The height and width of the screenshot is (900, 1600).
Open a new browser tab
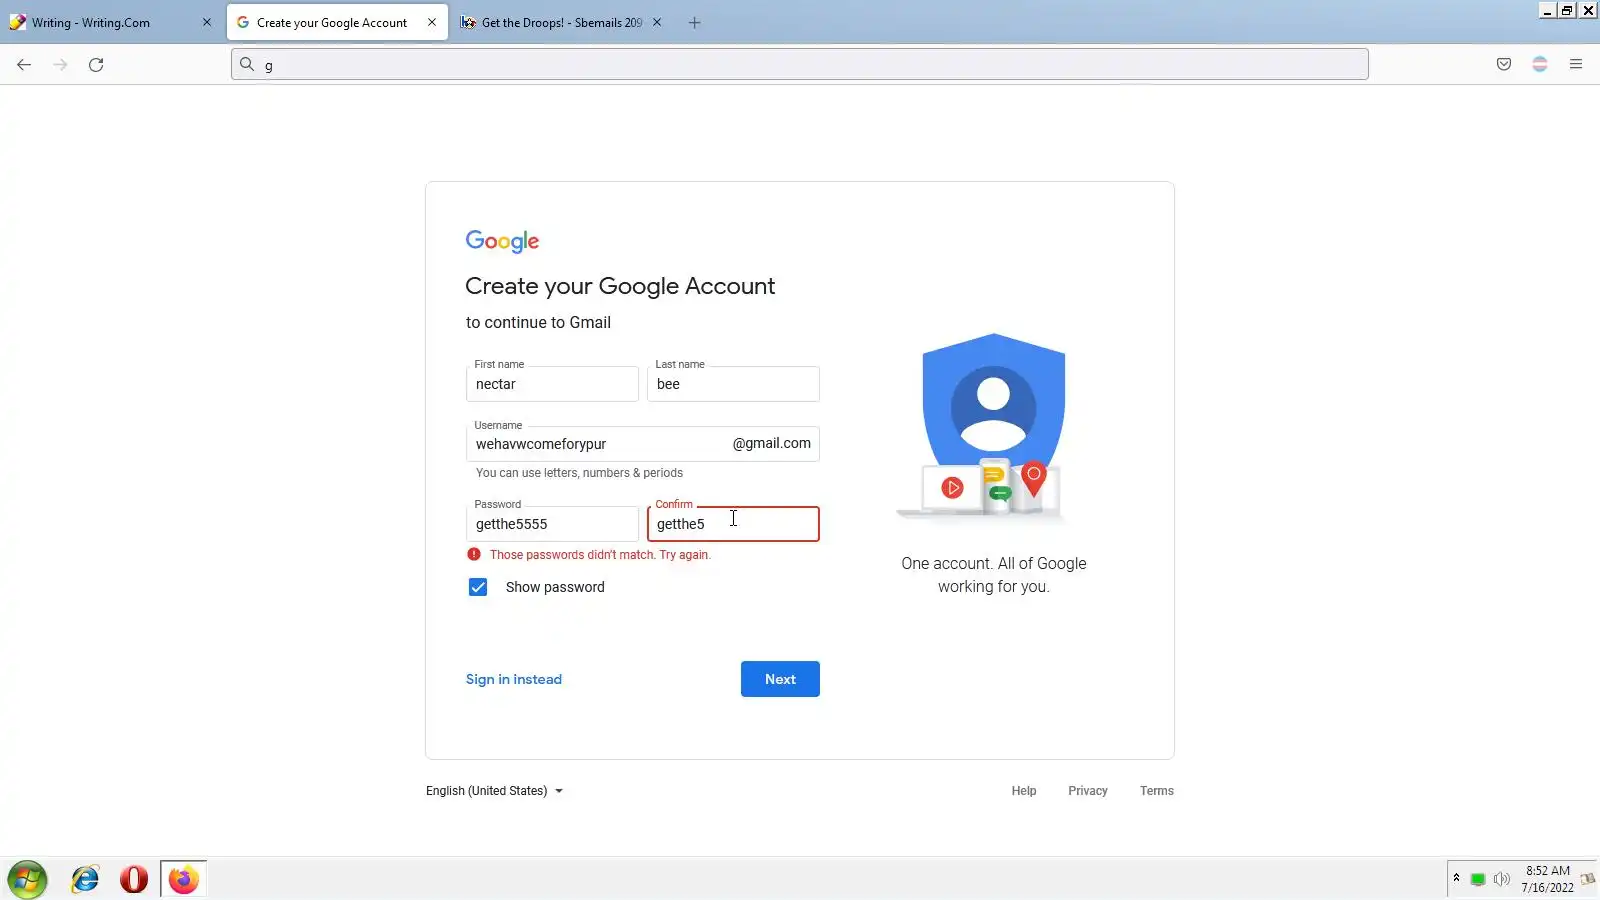tap(695, 23)
